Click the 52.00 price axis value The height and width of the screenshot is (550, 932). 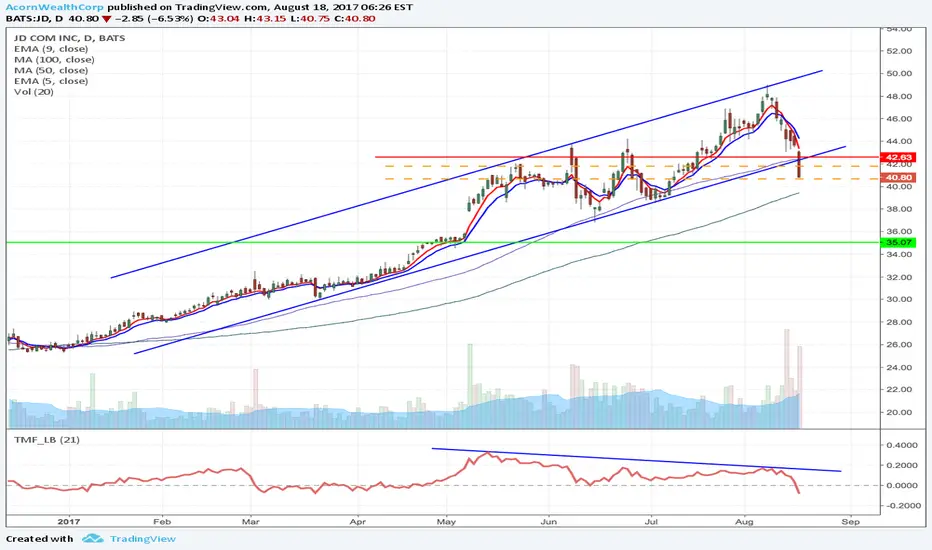pos(899,51)
